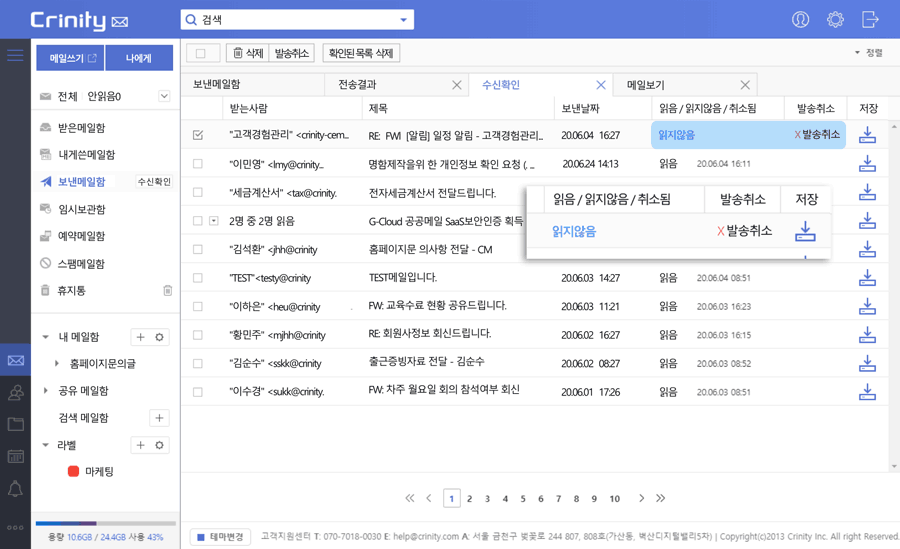900x549 pixels.
Task: Open the notification bell in left rail
Action: (x=15, y=489)
